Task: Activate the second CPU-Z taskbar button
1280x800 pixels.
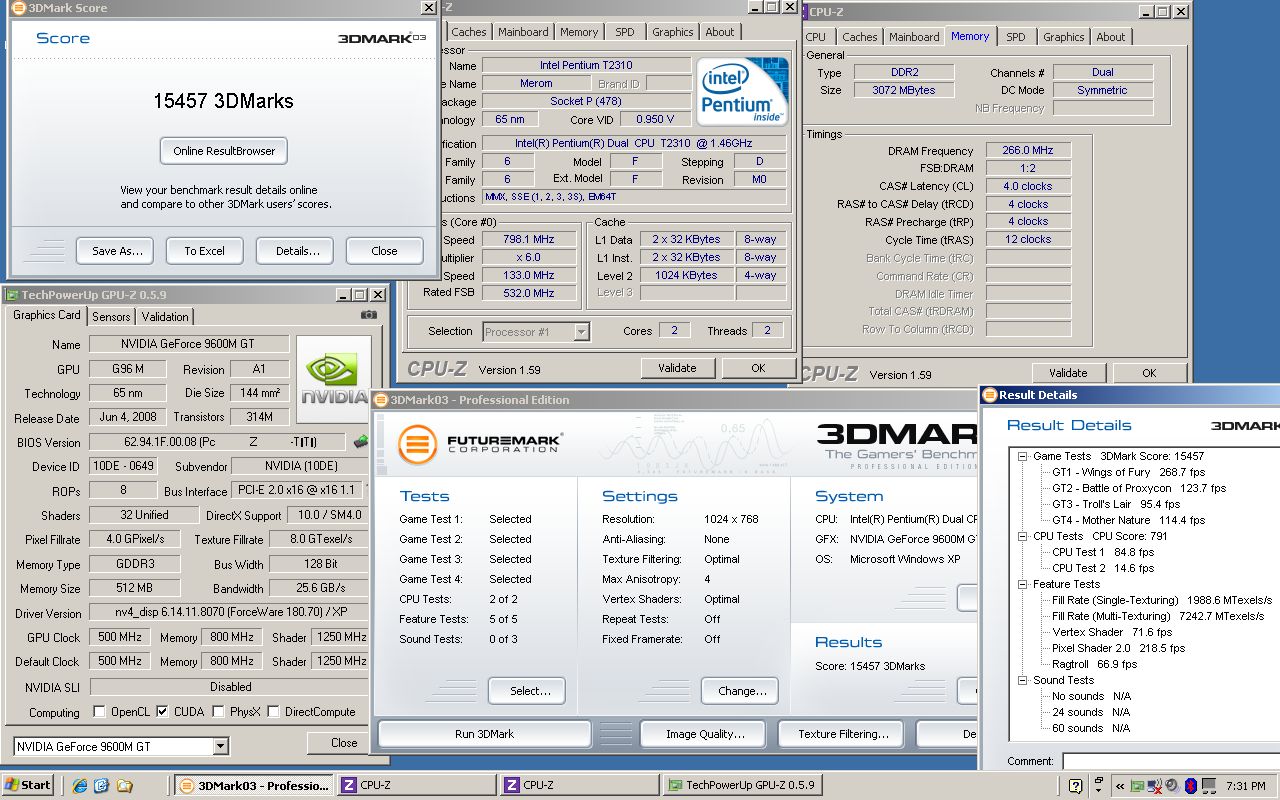Action: pyautogui.click(x=580, y=785)
